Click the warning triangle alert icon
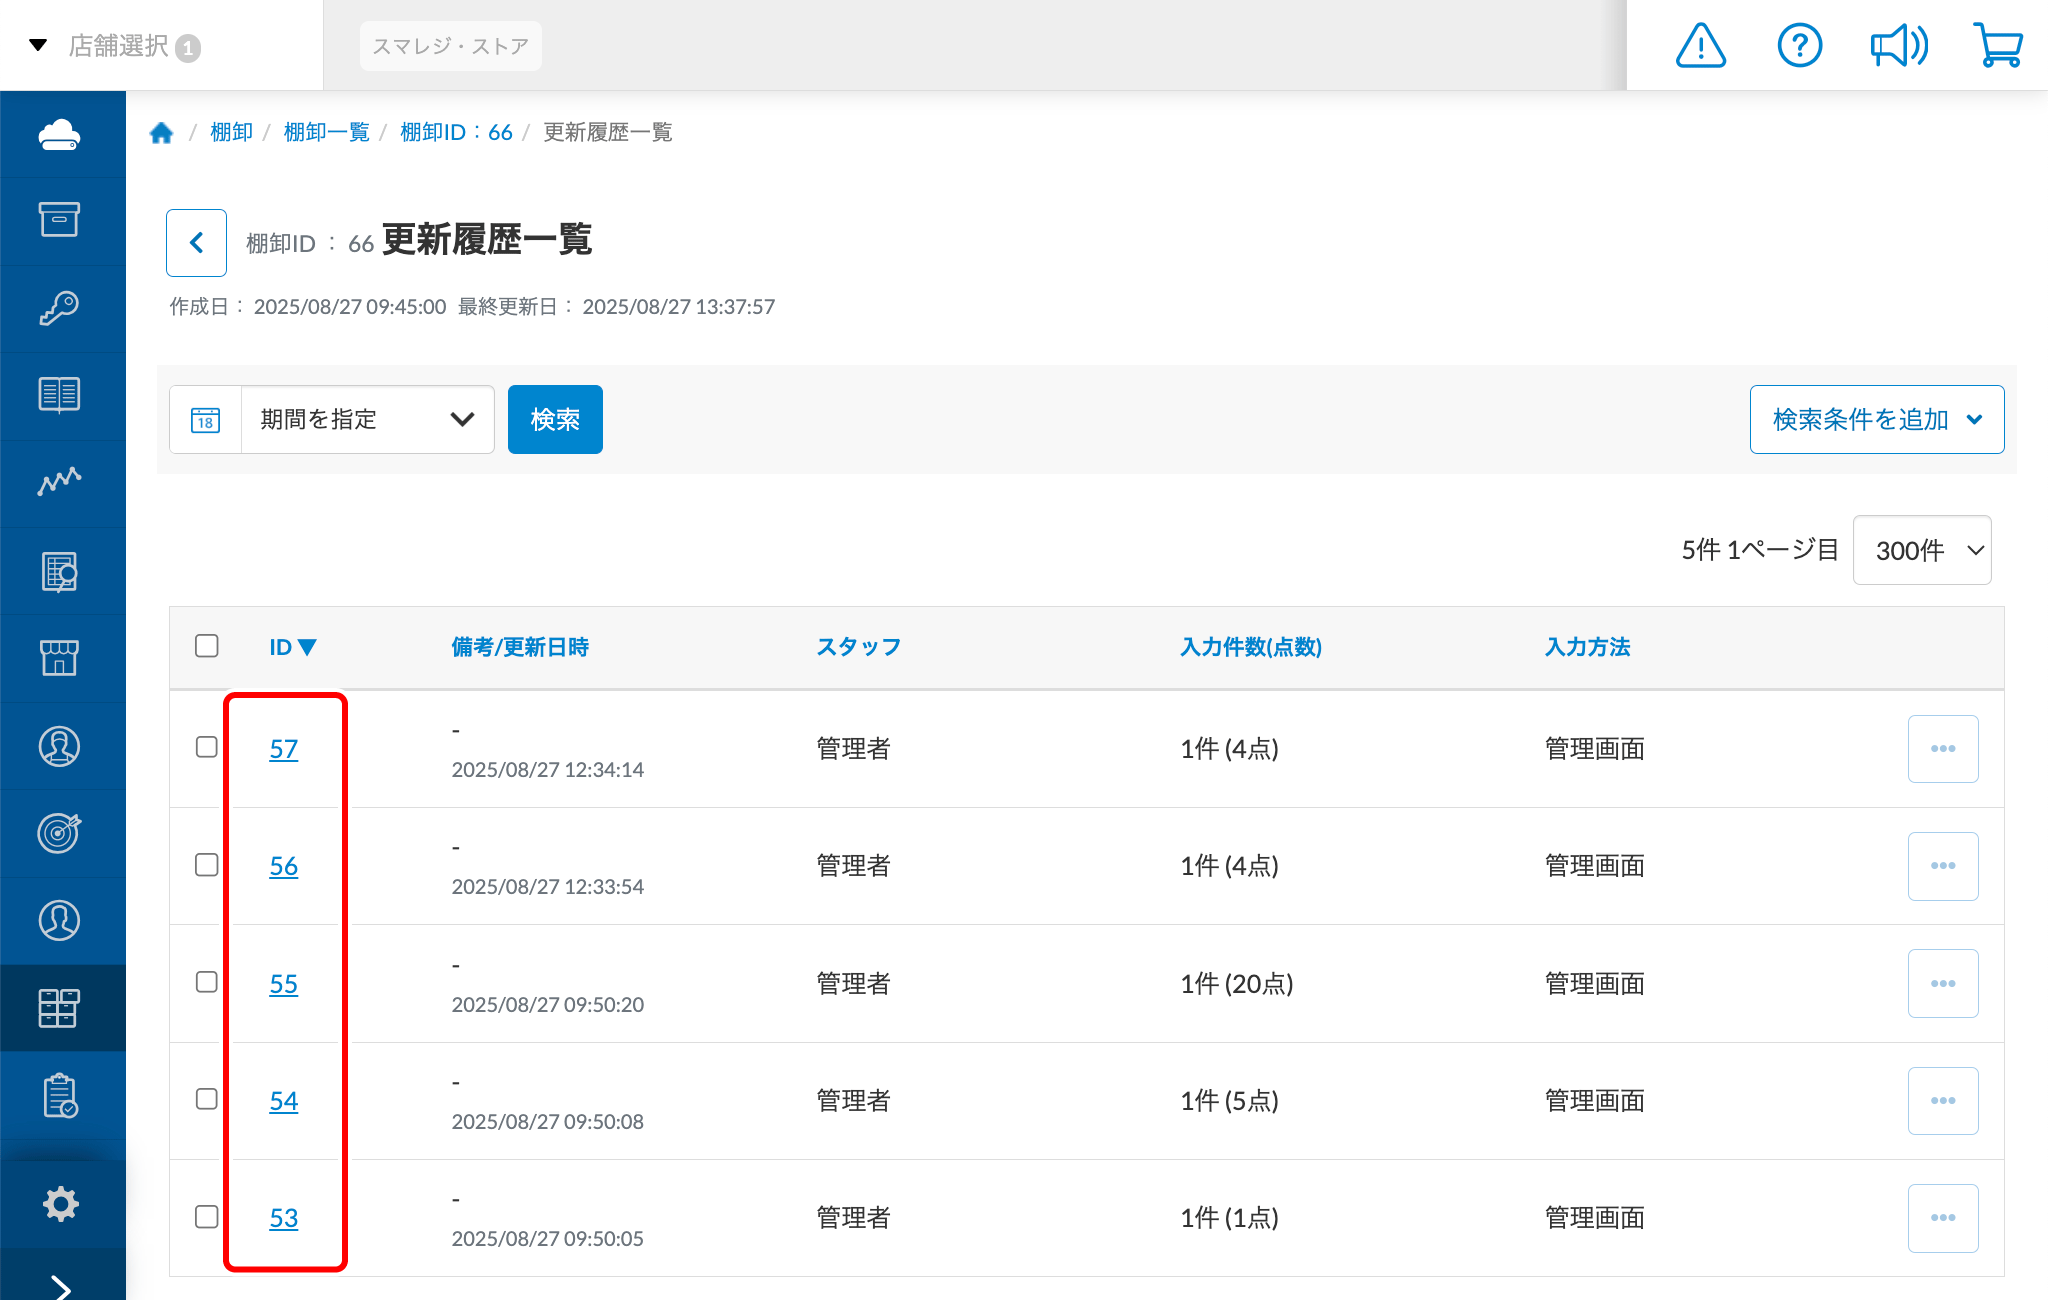The height and width of the screenshot is (1300, 2048). coord(1700,46)
